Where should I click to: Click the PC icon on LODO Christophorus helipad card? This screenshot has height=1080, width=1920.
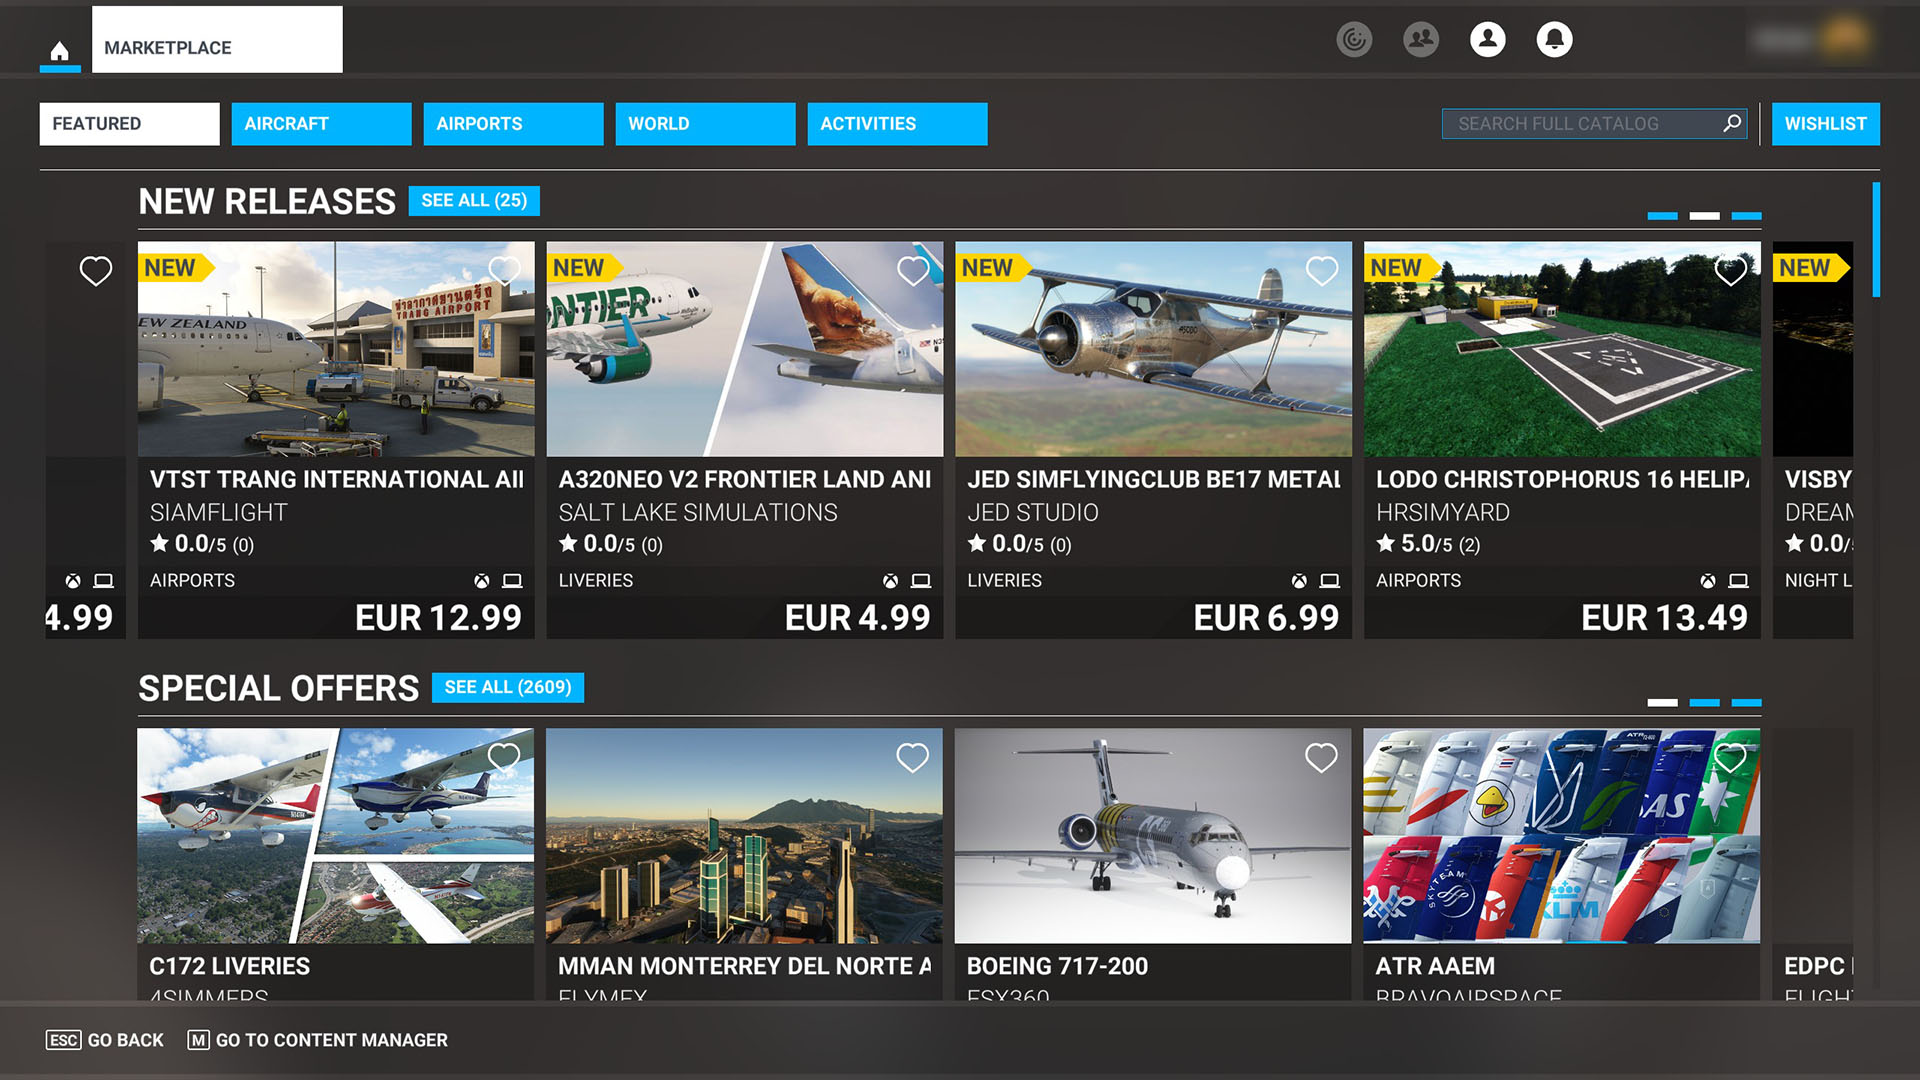click(x=1737, y=580)
